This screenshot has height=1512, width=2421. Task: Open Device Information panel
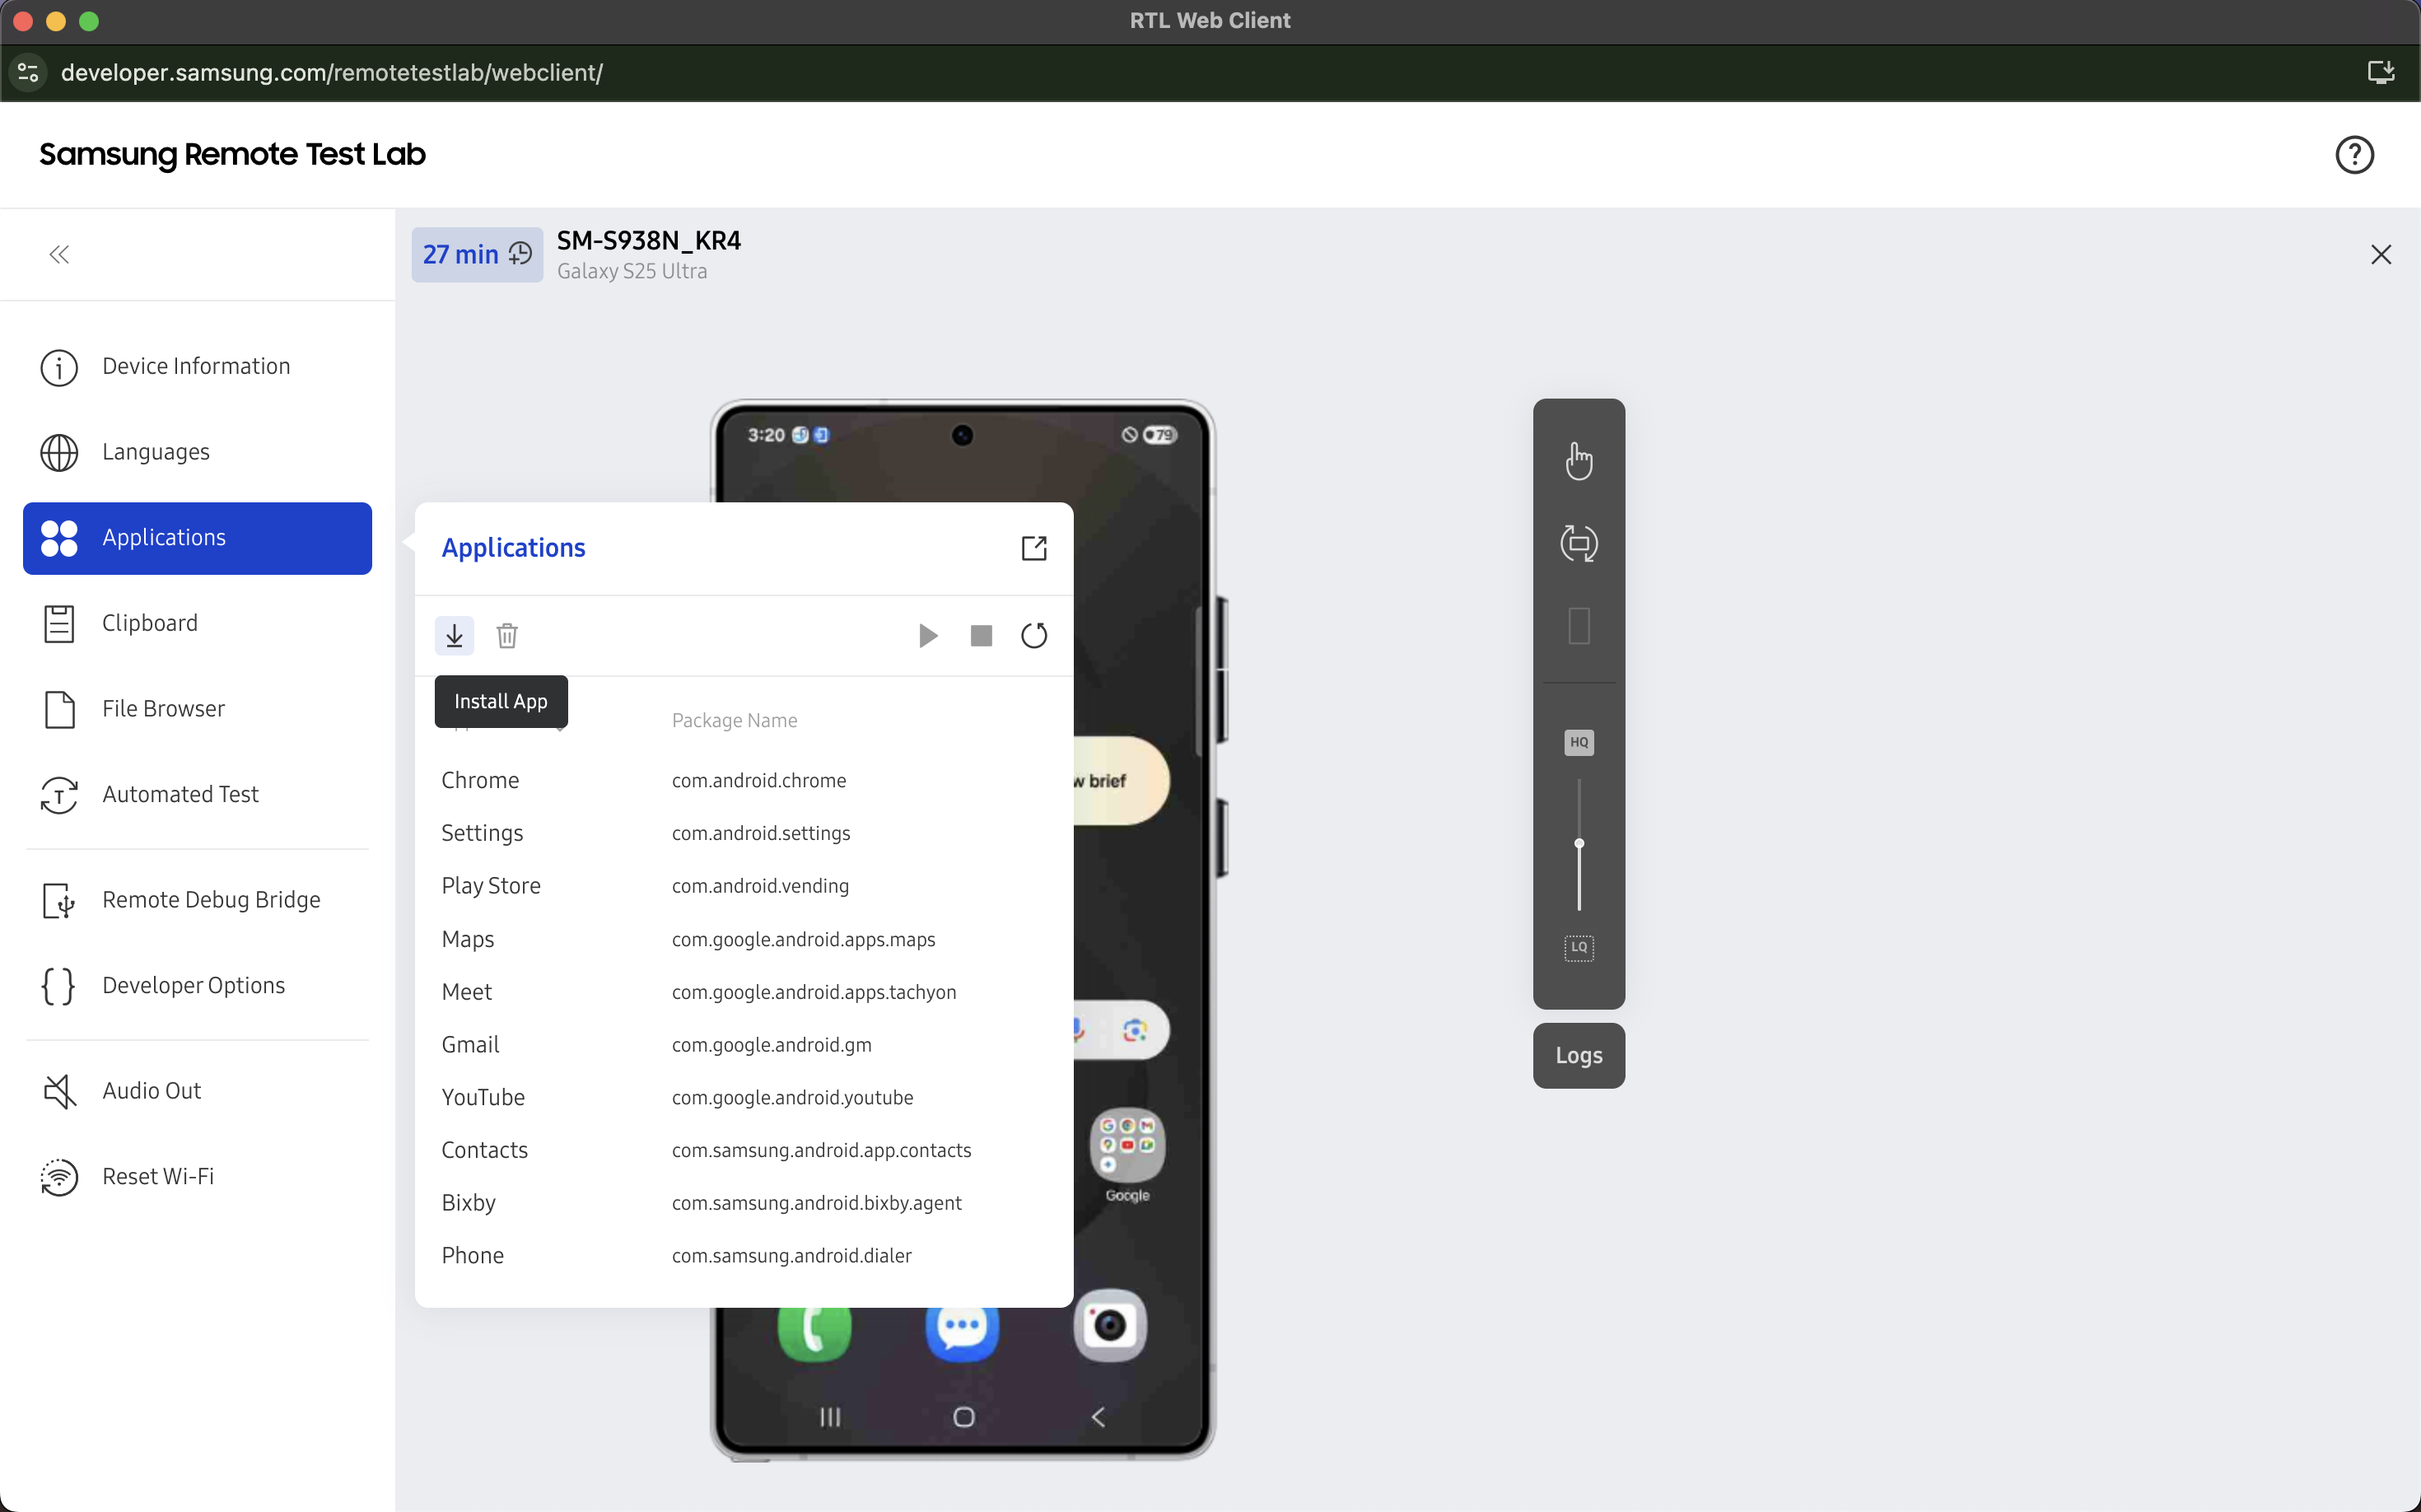tap(197, 366)
